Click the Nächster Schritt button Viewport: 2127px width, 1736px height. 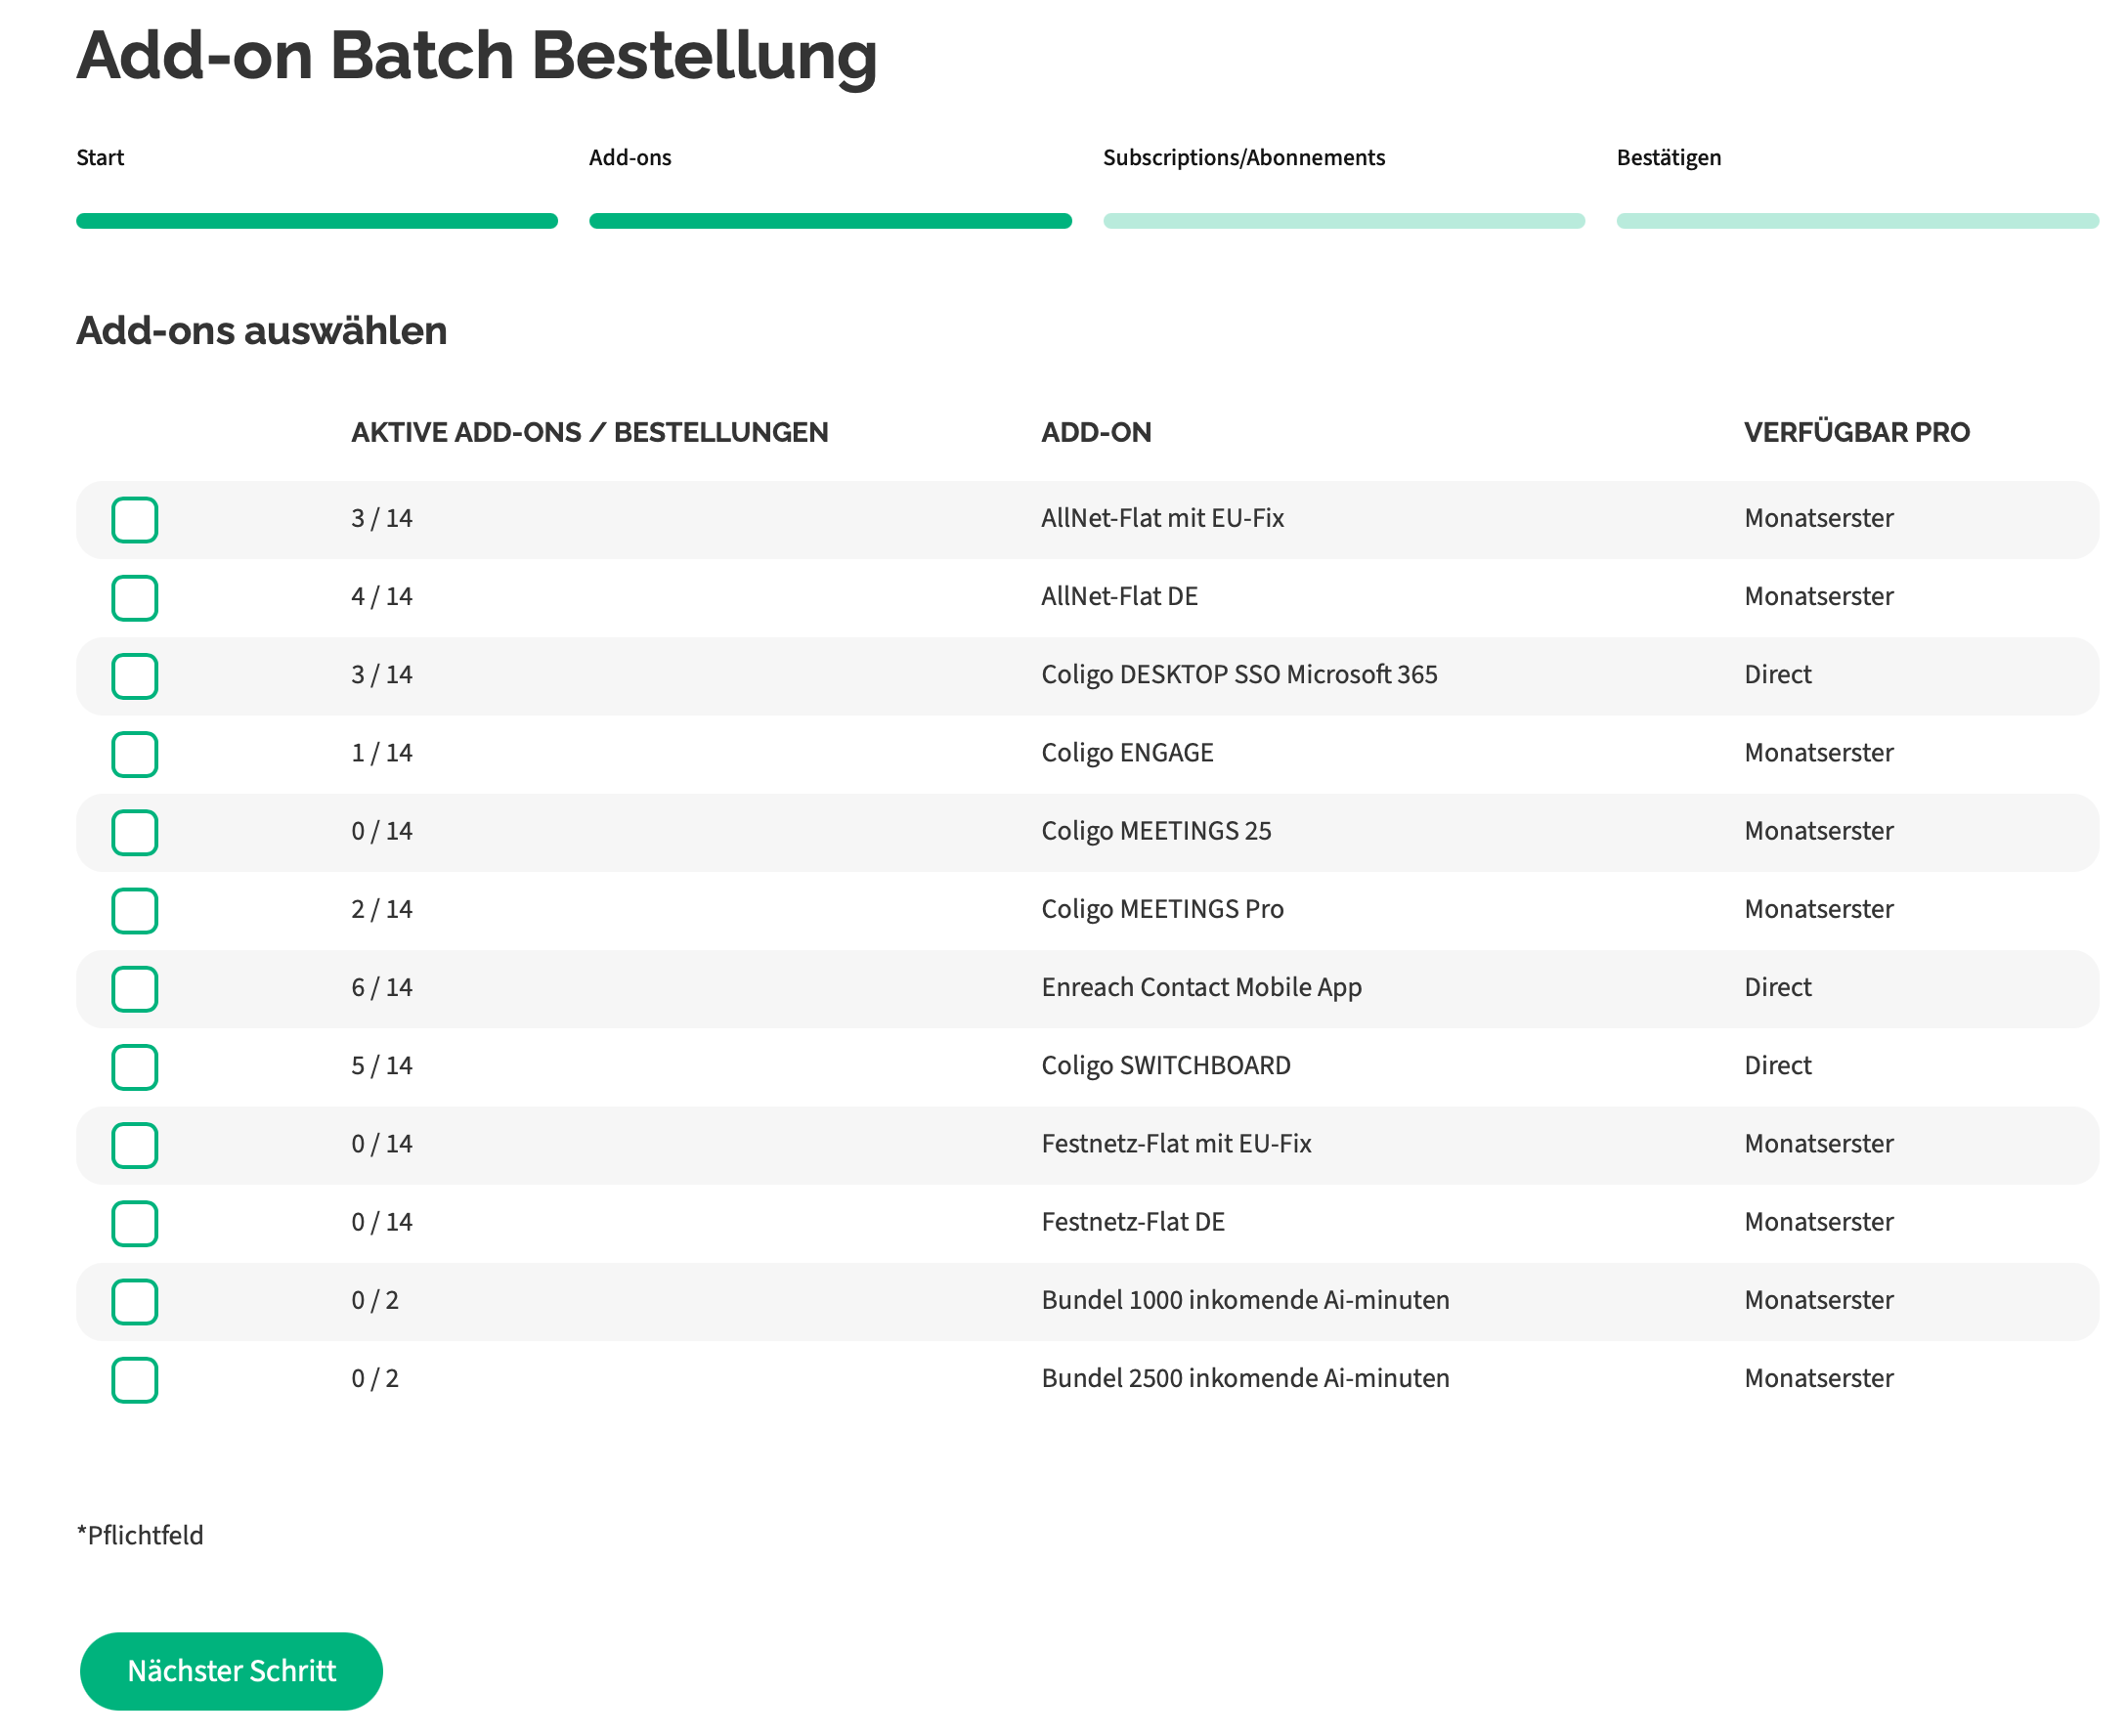(231, 1671)
